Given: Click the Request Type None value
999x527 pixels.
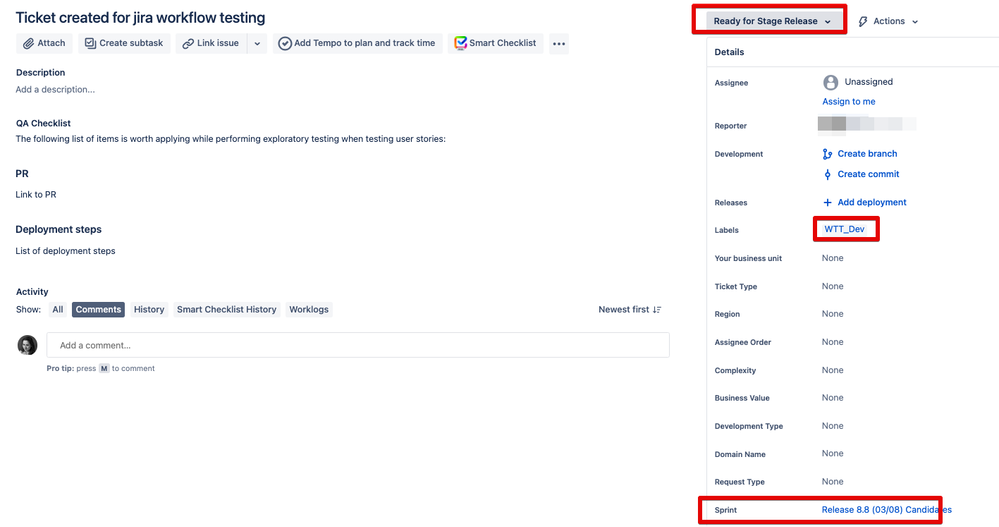Looking at the screenshot, I should pos(832,481).
